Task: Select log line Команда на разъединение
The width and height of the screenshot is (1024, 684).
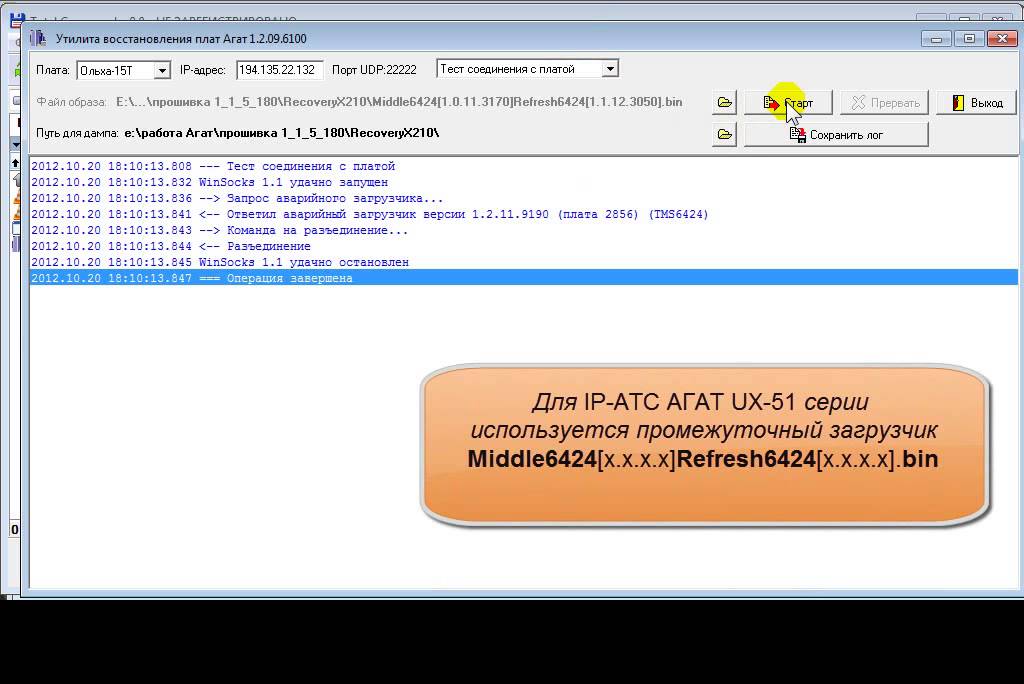Action: [x=524, y=230]
